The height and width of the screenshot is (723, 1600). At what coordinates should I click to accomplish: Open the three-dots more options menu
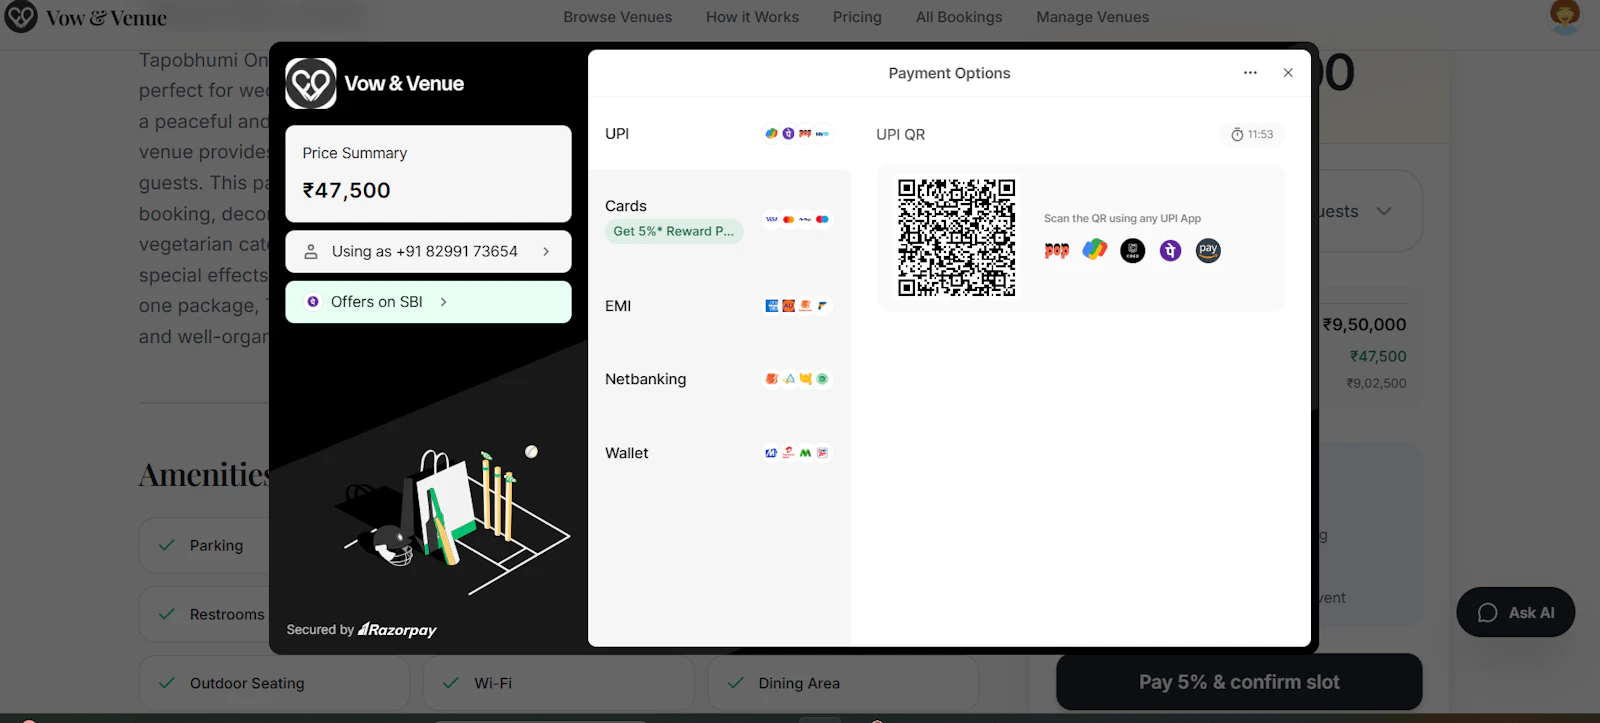[x=1250, y=73]
